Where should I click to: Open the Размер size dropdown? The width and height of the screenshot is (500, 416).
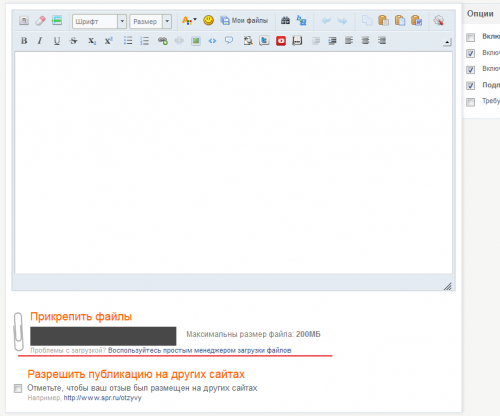[150, 21]
